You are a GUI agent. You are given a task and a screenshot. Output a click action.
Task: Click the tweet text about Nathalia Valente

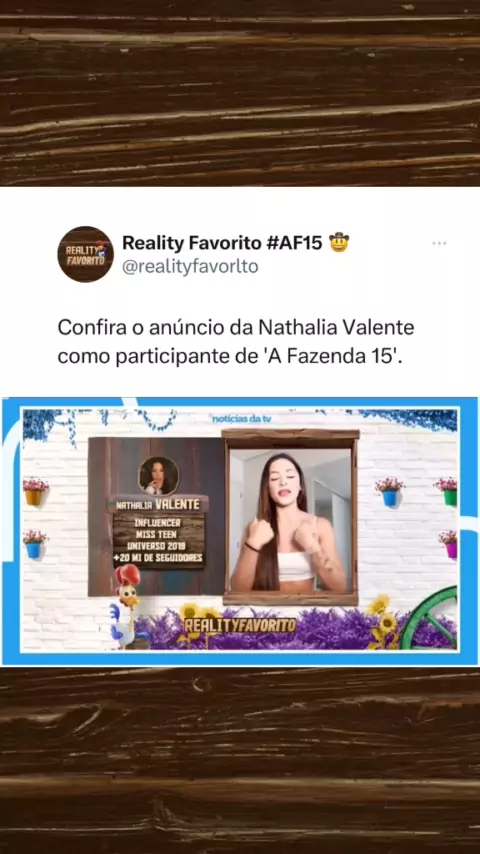[236, 343]
